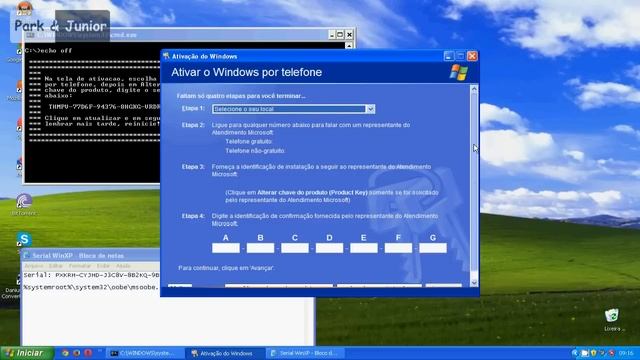The image size is (640, 360).
Task: Click confirmation ID field G
Action: [x=433, y=248]
